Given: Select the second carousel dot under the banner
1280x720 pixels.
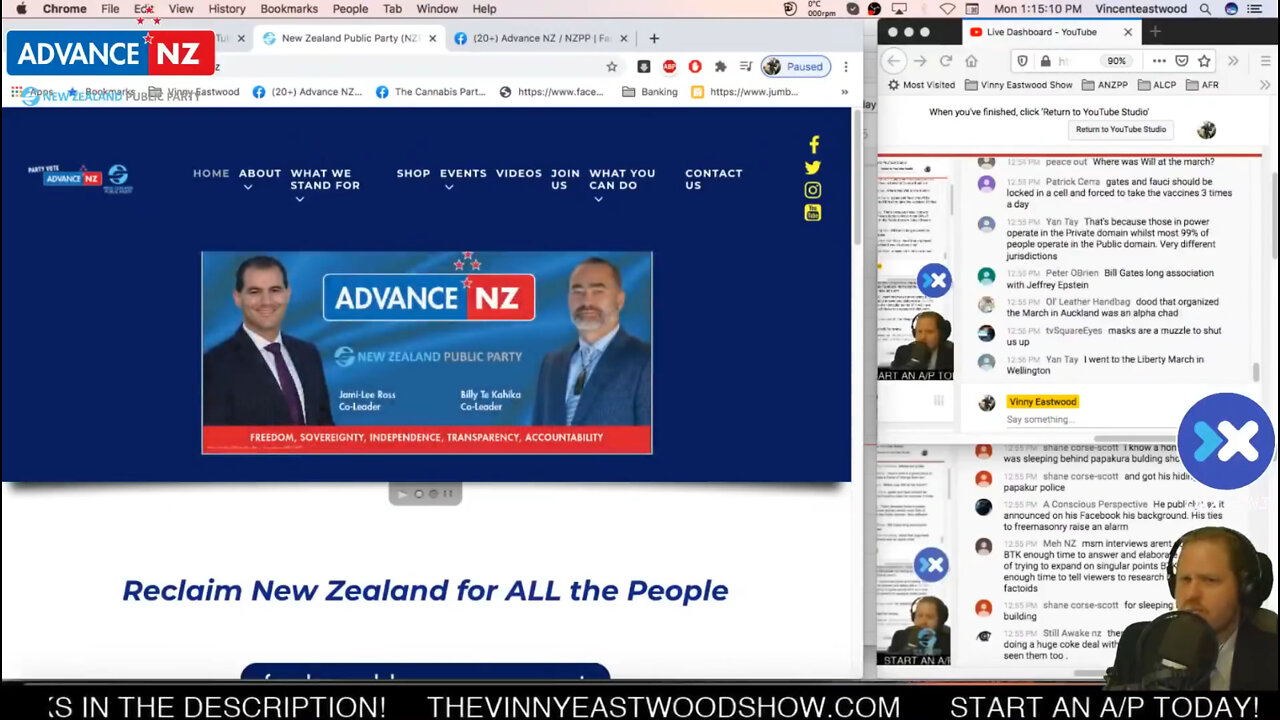Looking at the screenshot, I should coord(433,494).
